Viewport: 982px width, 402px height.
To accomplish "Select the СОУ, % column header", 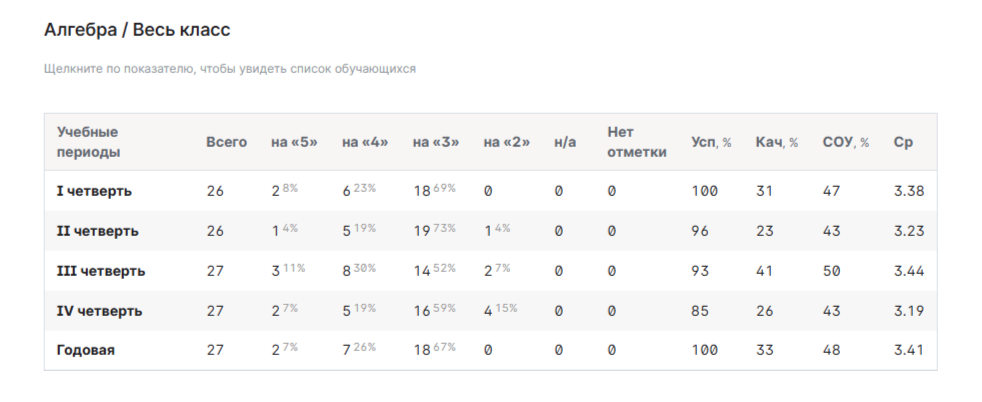I will (x=846, y=142).
